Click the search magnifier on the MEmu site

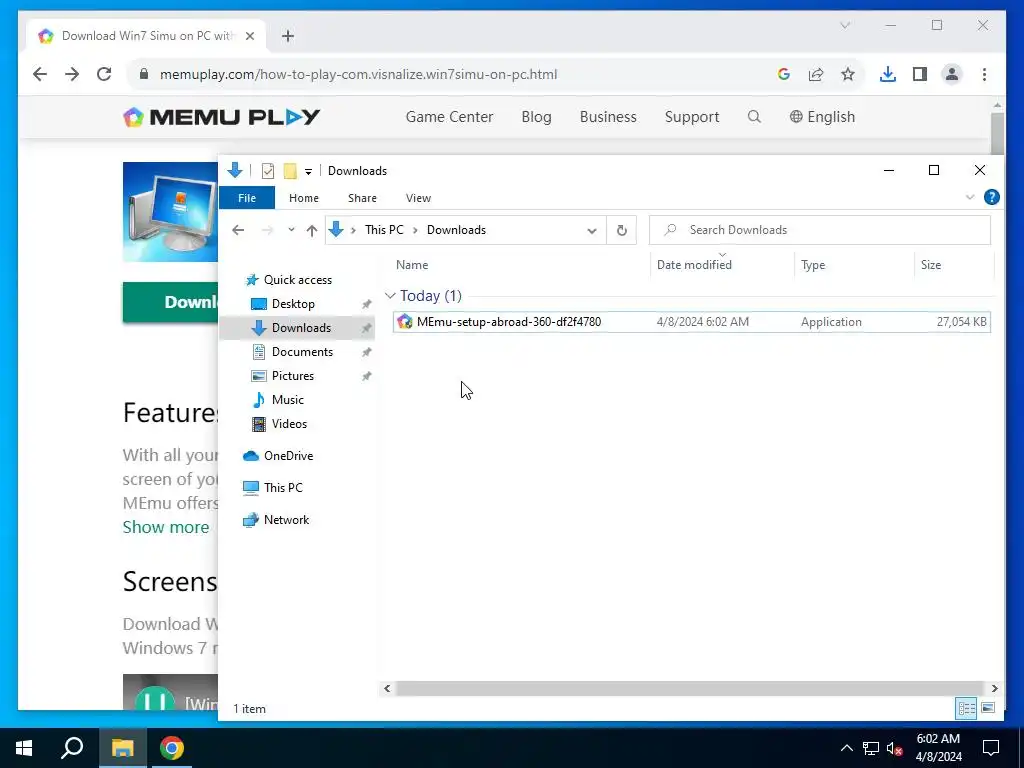coord(754,117)
